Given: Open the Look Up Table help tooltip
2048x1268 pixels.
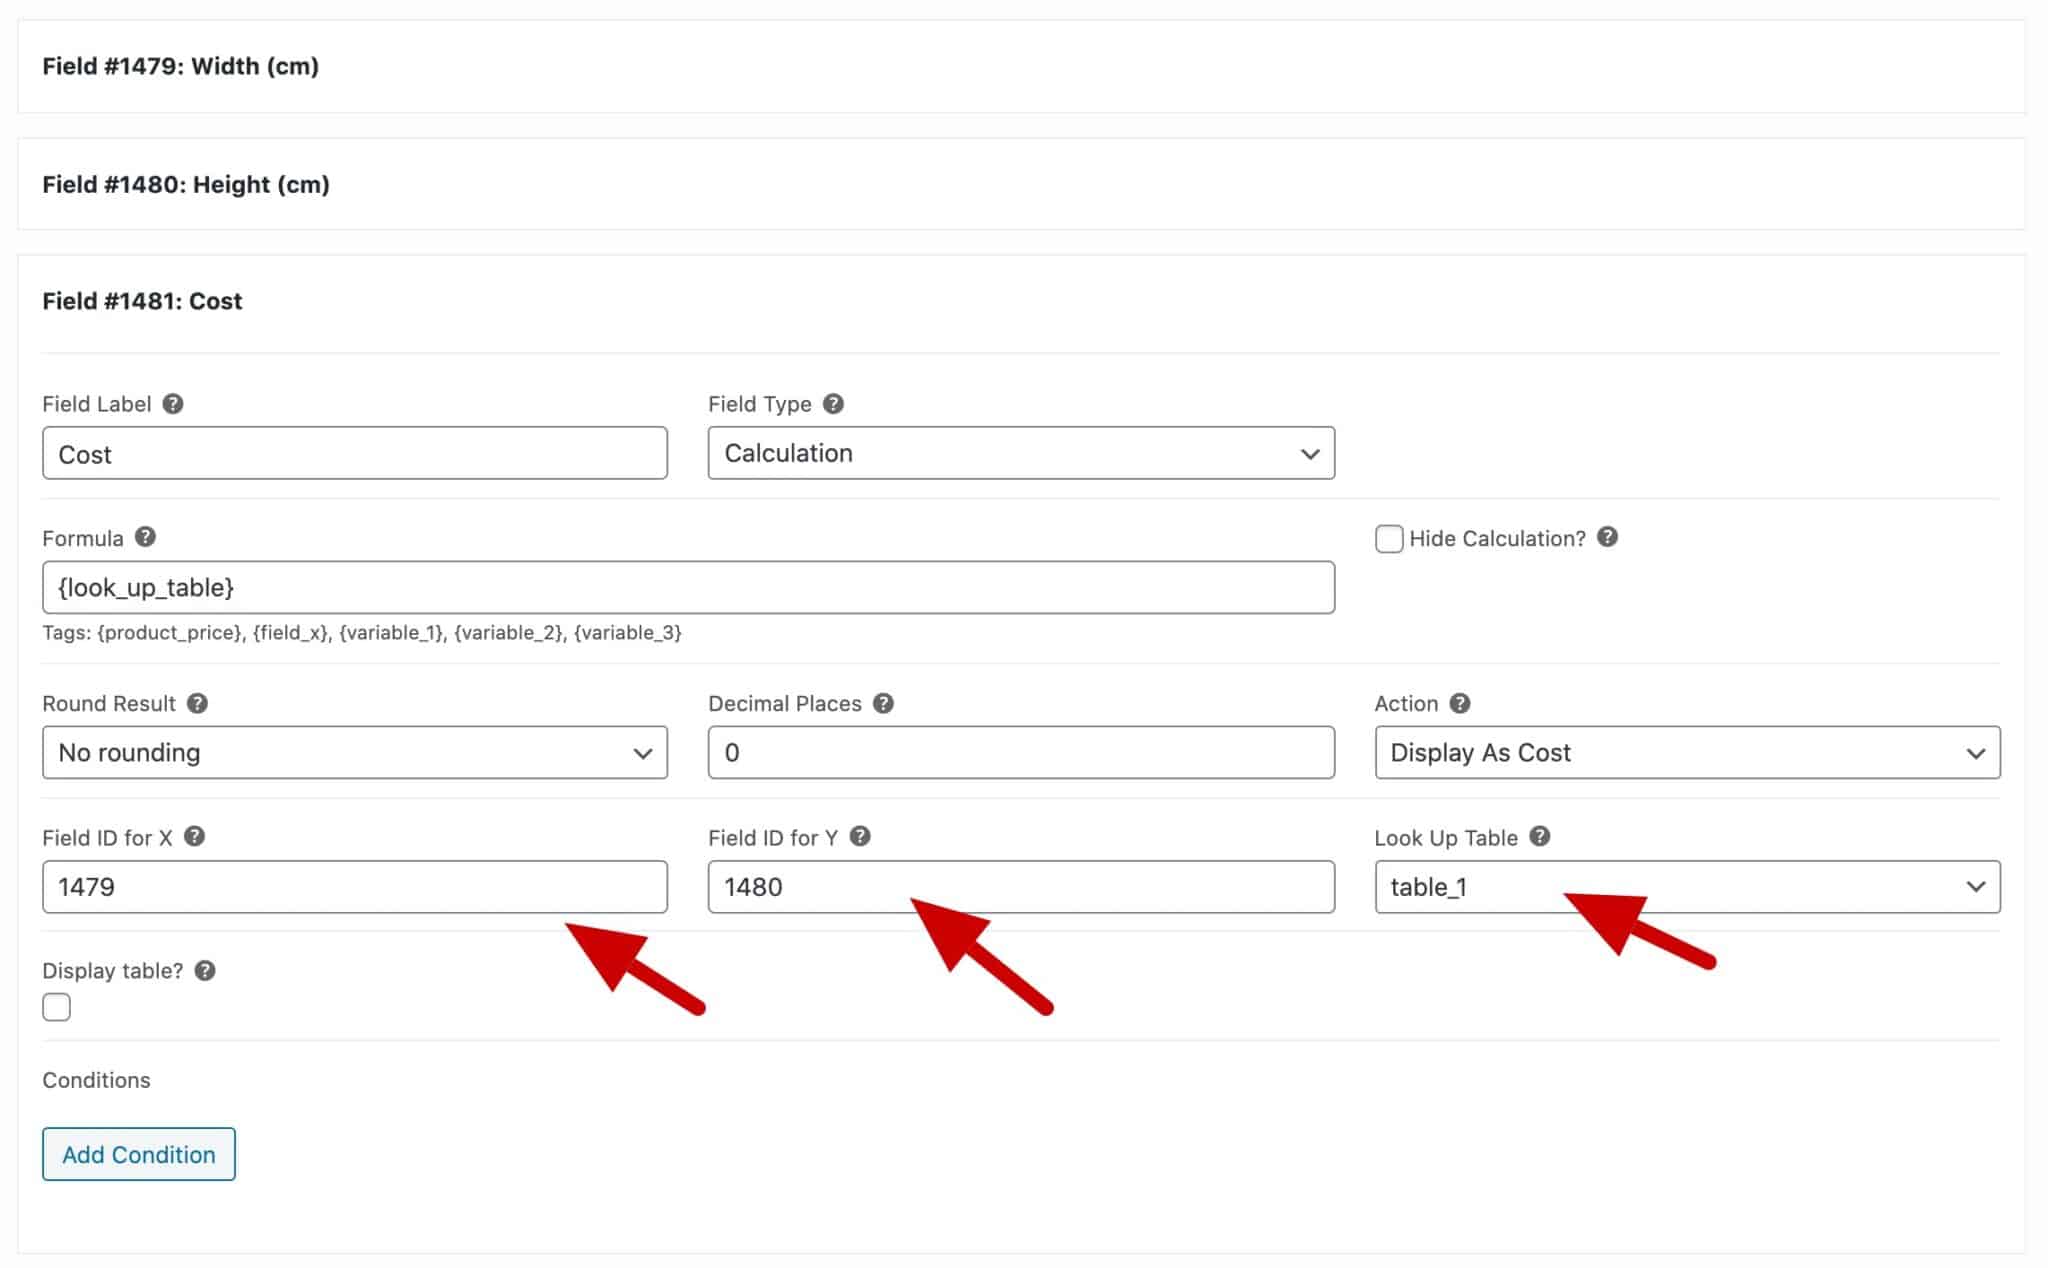Looking at the screenshot, I should point(1540,837).
